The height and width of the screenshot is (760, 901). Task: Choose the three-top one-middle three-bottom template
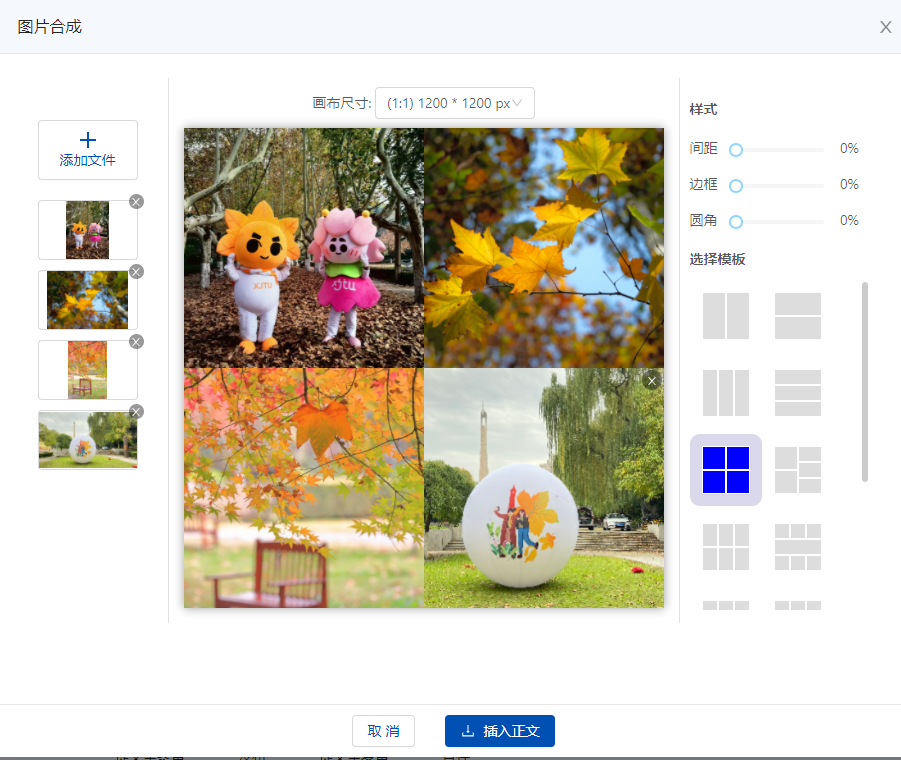click(798, 547)
